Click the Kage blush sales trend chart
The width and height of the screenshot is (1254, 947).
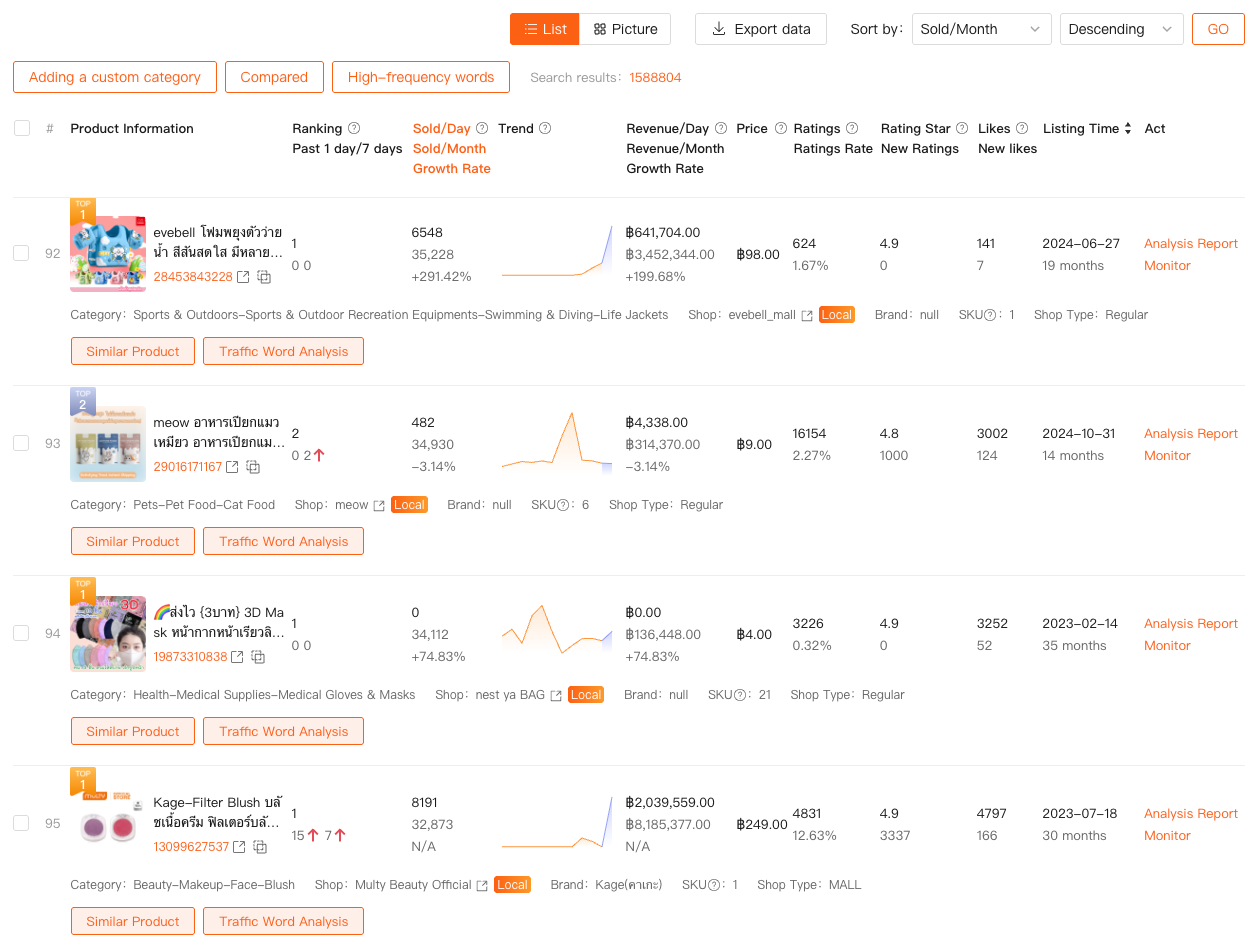[557, 824]
